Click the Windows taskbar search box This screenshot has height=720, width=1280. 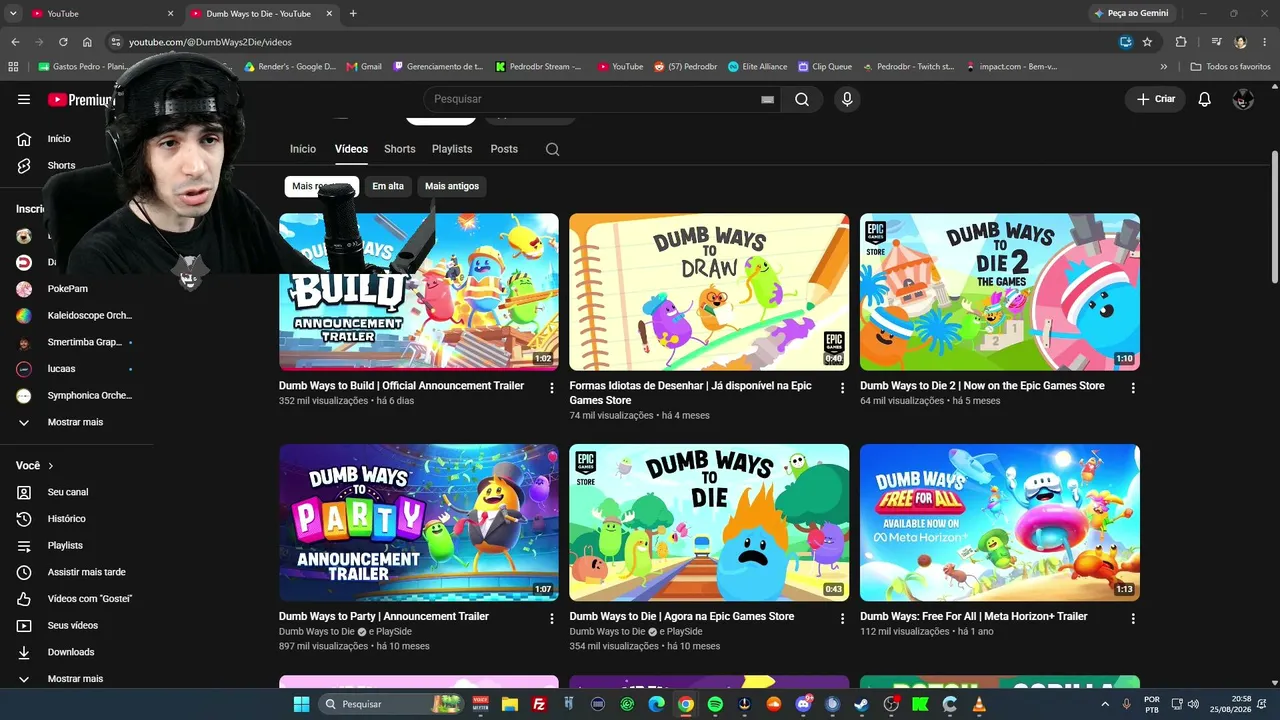pyautogui.click(x=391, y=704)
